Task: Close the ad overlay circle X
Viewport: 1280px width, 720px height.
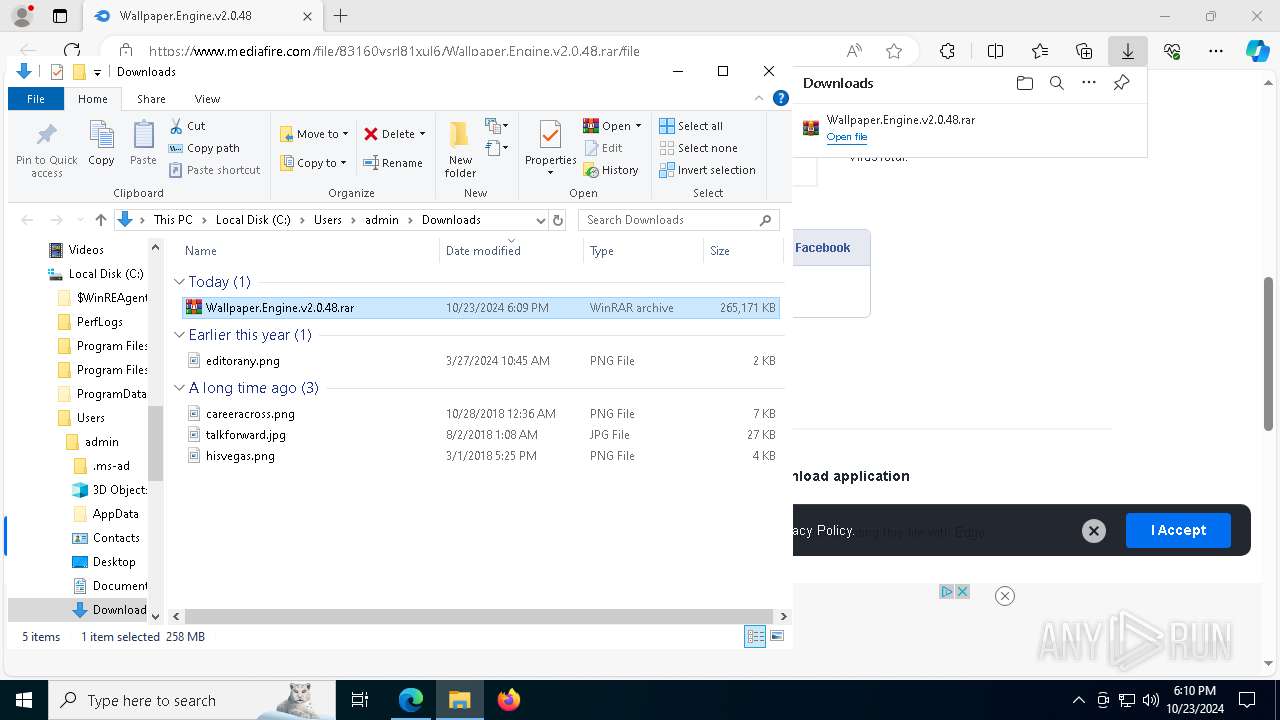Action: tap(1005, 596)
